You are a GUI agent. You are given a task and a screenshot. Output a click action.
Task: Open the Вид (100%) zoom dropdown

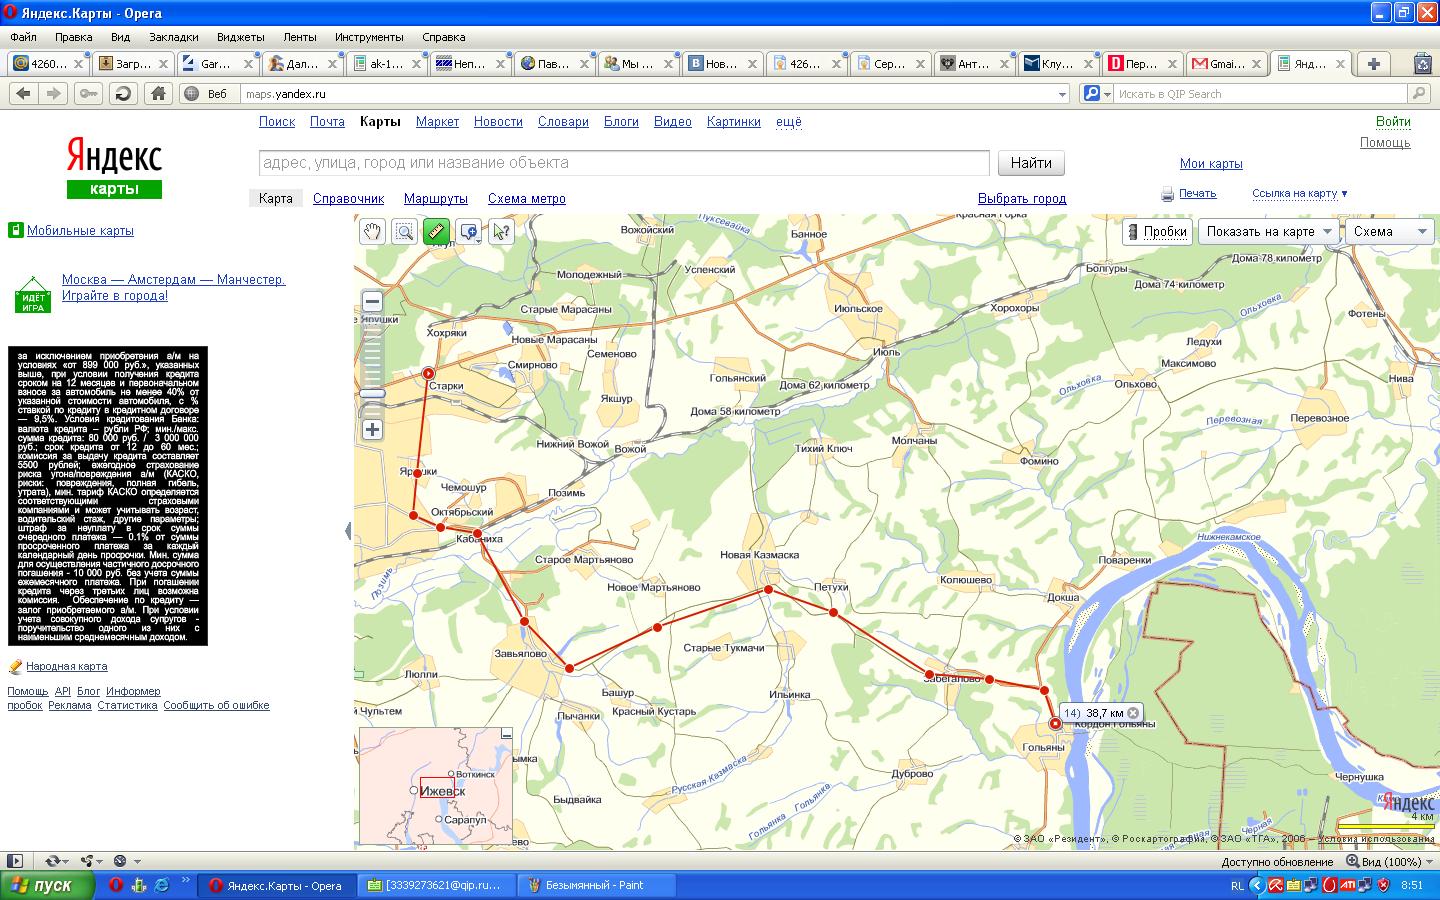1392,861
